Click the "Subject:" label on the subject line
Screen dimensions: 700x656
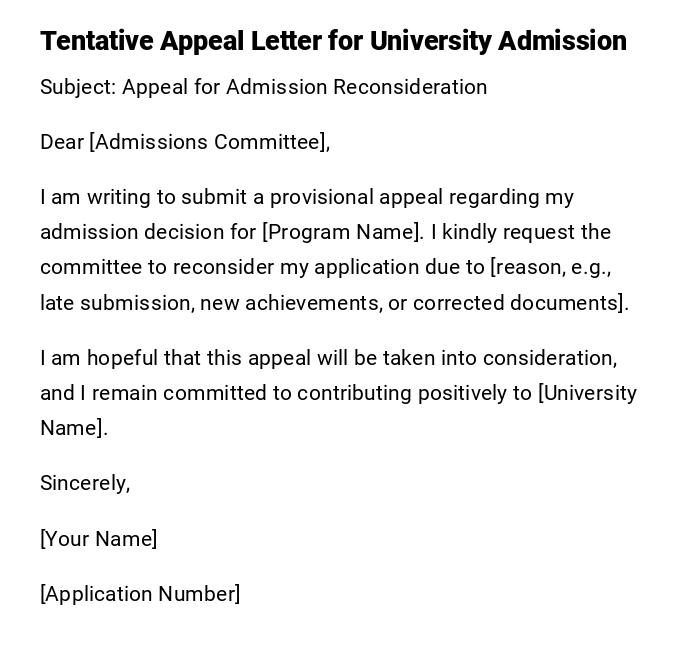coord(78,87)
